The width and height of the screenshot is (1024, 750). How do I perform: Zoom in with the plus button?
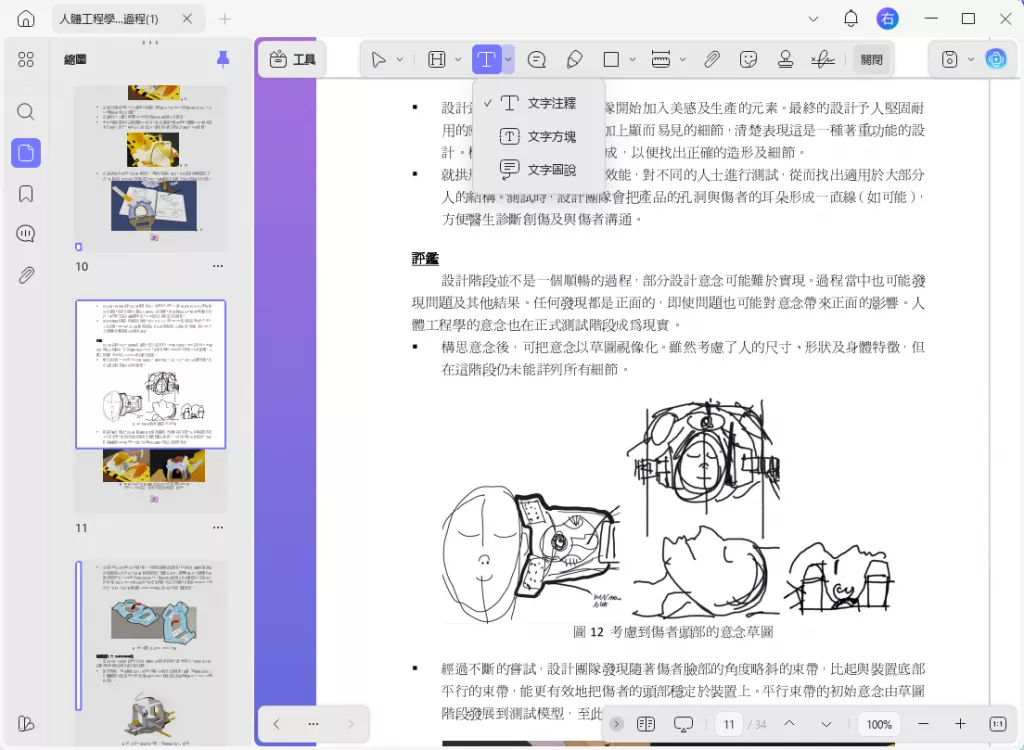point(960,724)
